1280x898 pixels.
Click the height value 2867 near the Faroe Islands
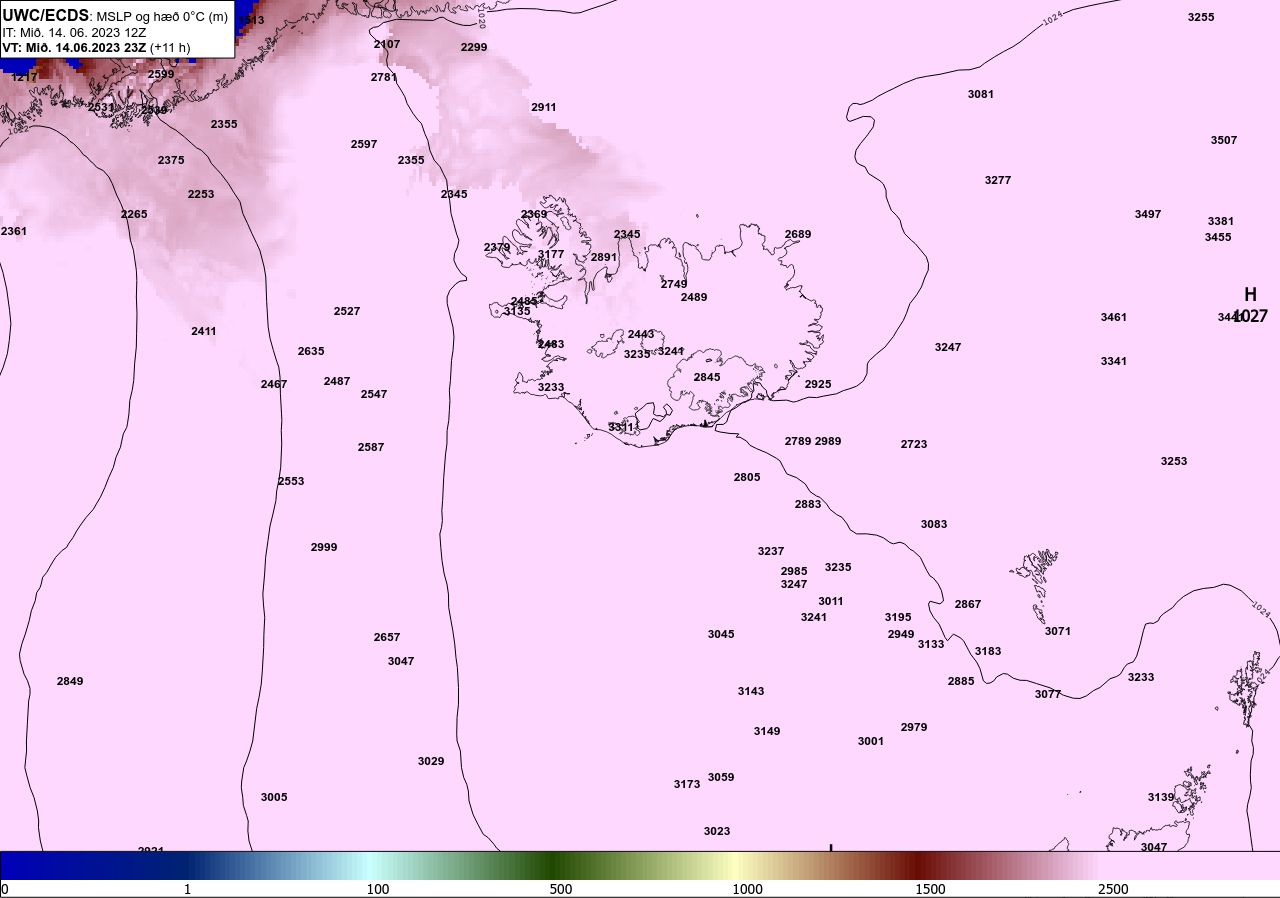pos(968,604)
